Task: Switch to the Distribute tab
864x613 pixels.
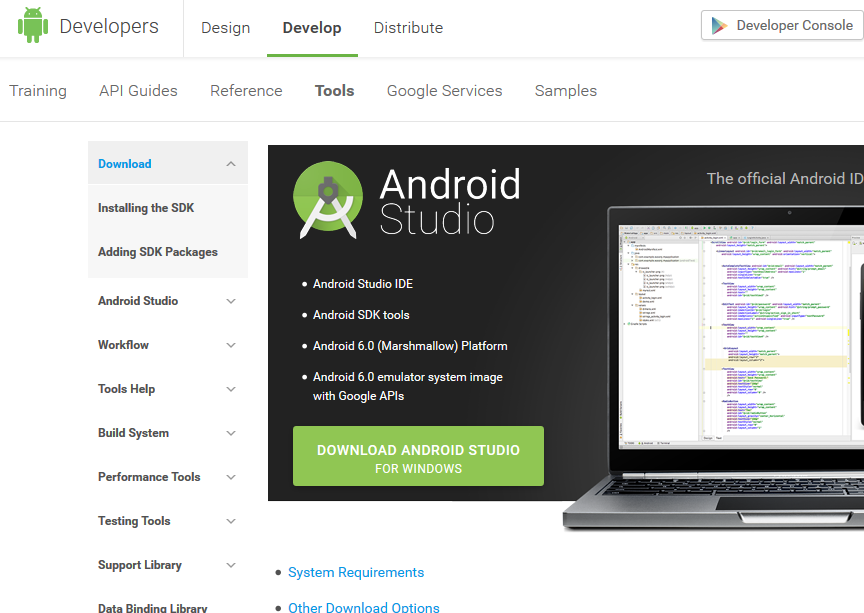Action: pos(408,28)
